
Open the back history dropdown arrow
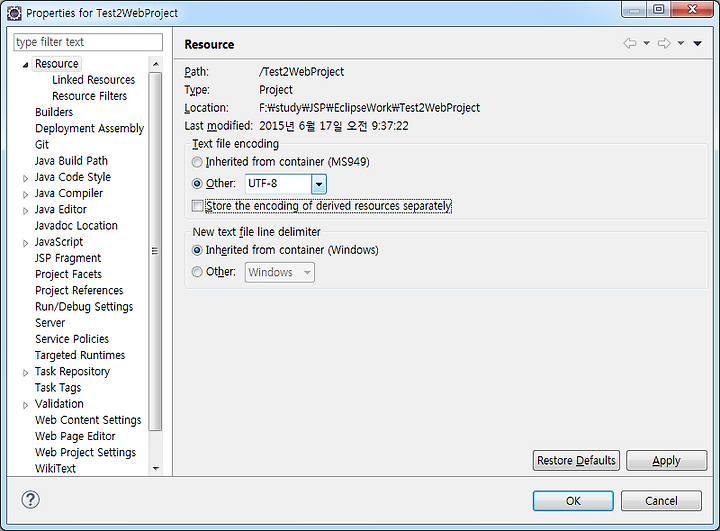(647, 43)
